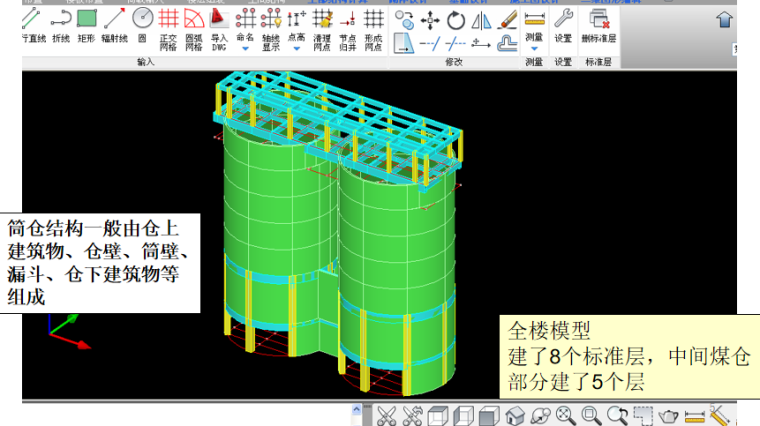Click the up arrow at ribbon's right
The width and height of the screenshot is (760, 426).
[723, 19]
